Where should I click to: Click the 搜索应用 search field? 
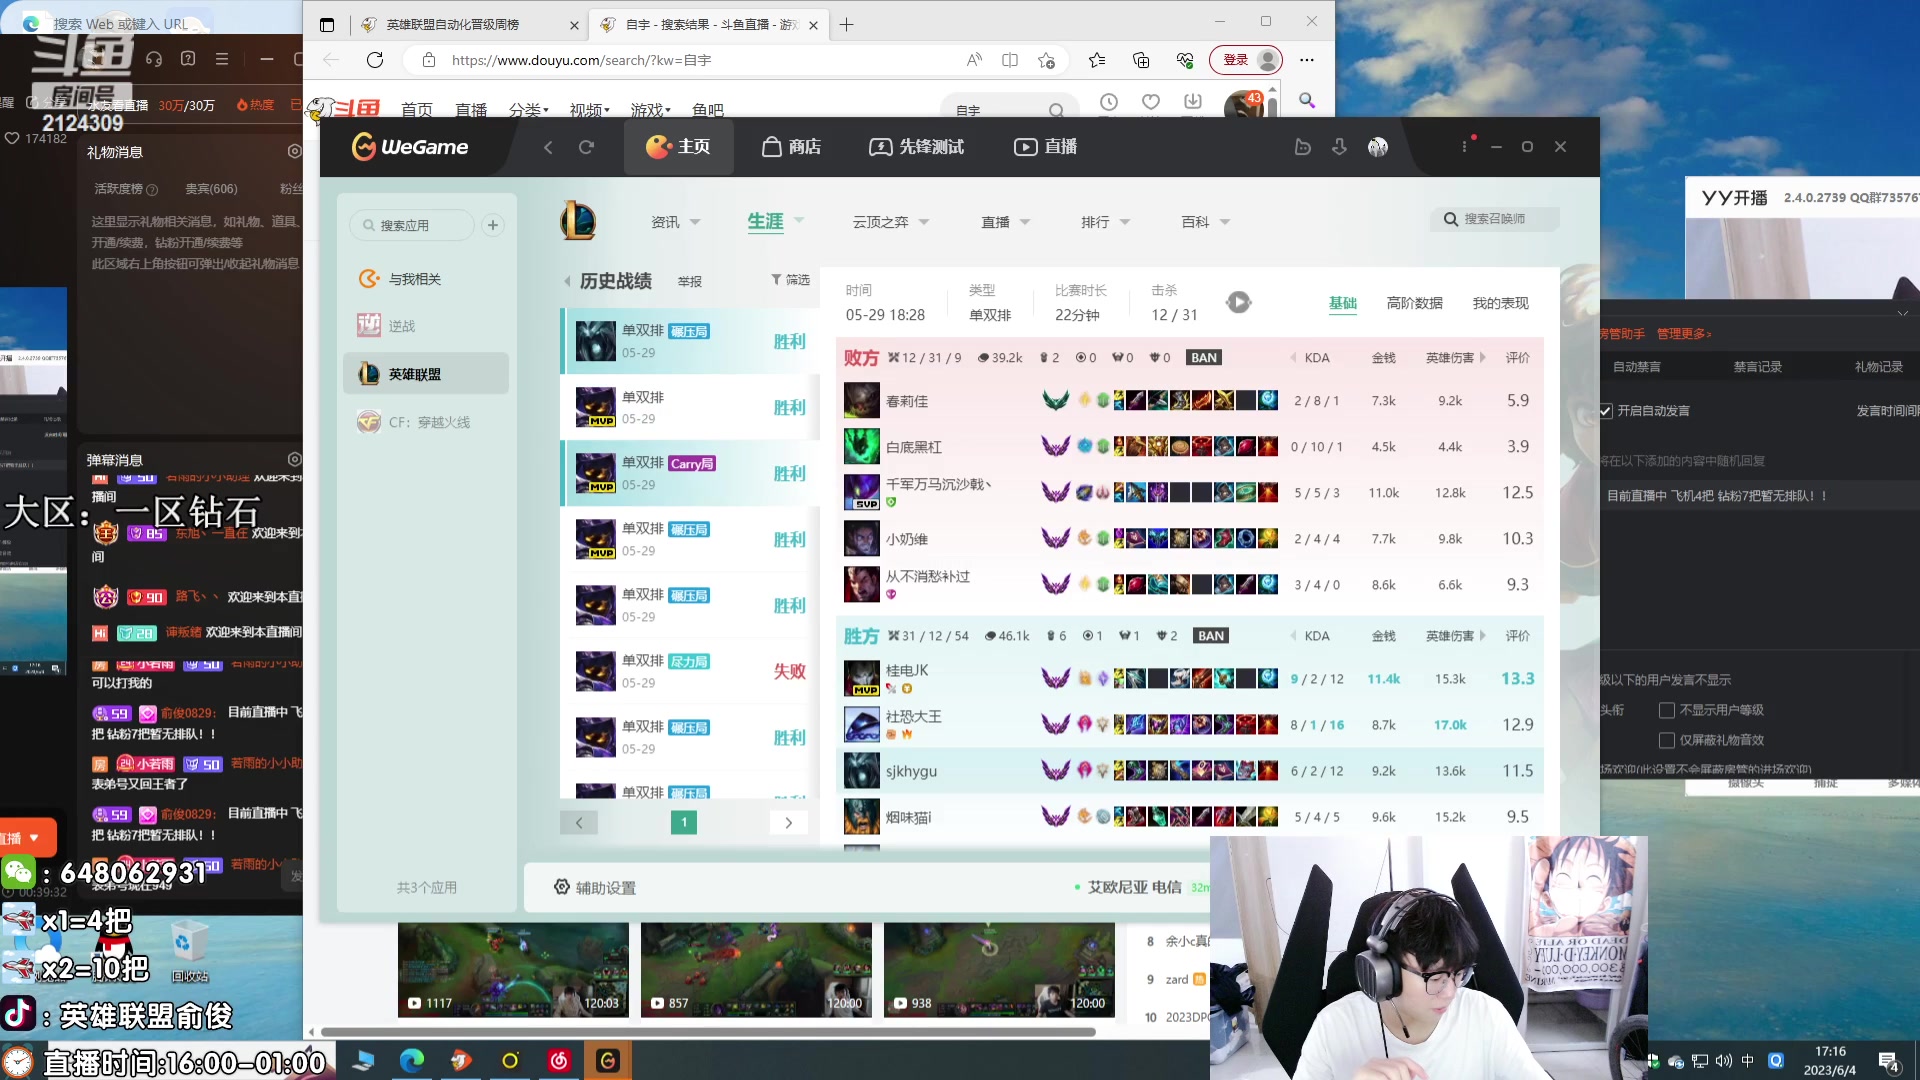[412, 225]
